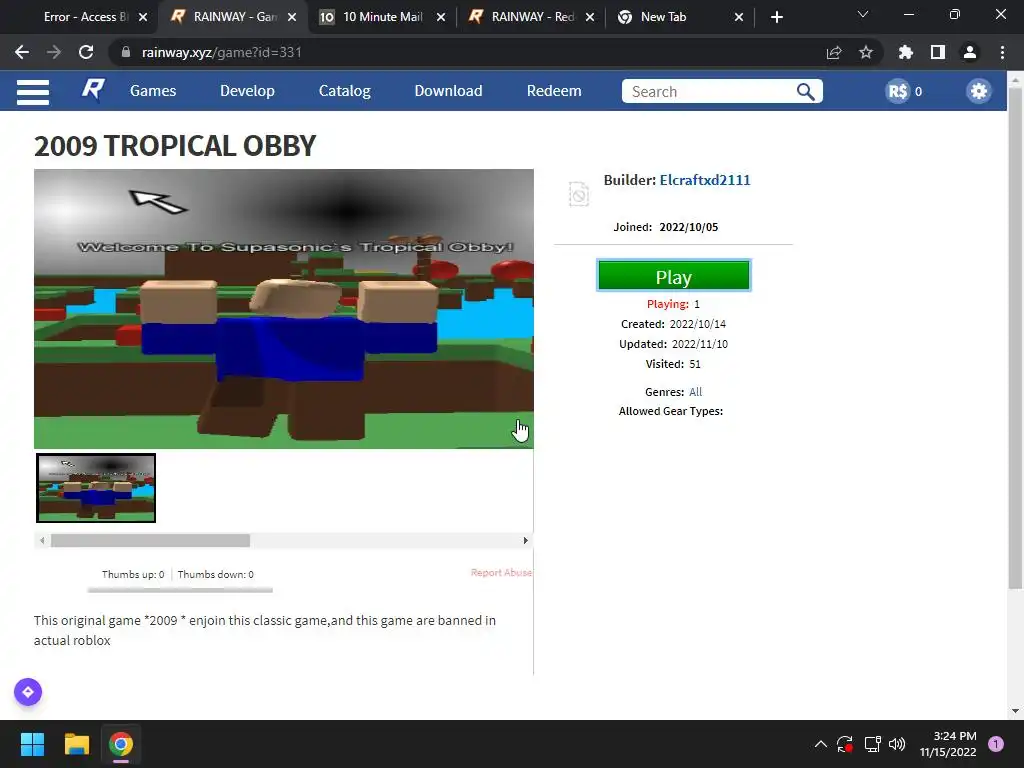Open the Games menu item

(x=153, y=91)
